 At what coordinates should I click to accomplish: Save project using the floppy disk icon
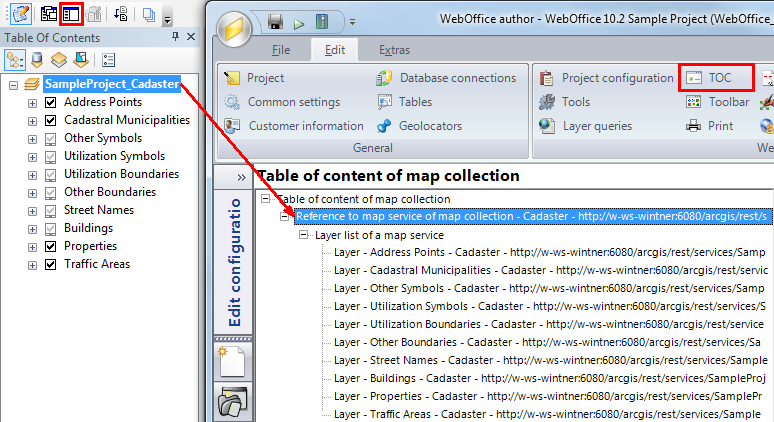click(x=275, y=22)
